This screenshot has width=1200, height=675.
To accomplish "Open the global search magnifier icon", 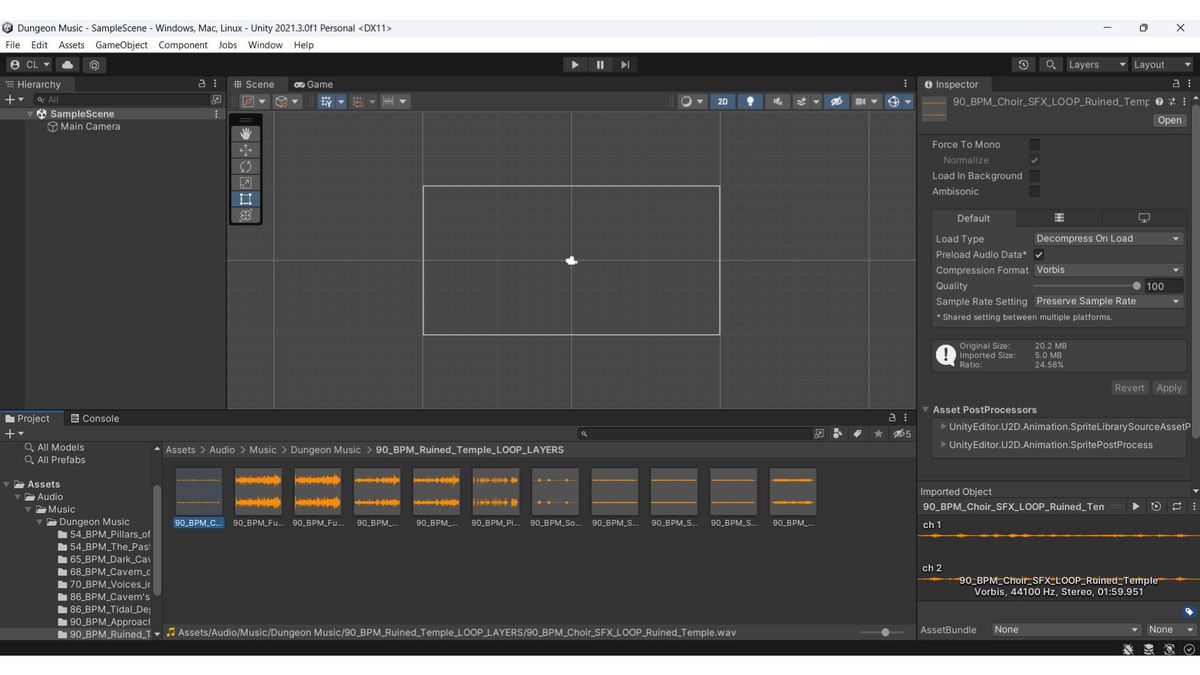I will coord(1050,65).
